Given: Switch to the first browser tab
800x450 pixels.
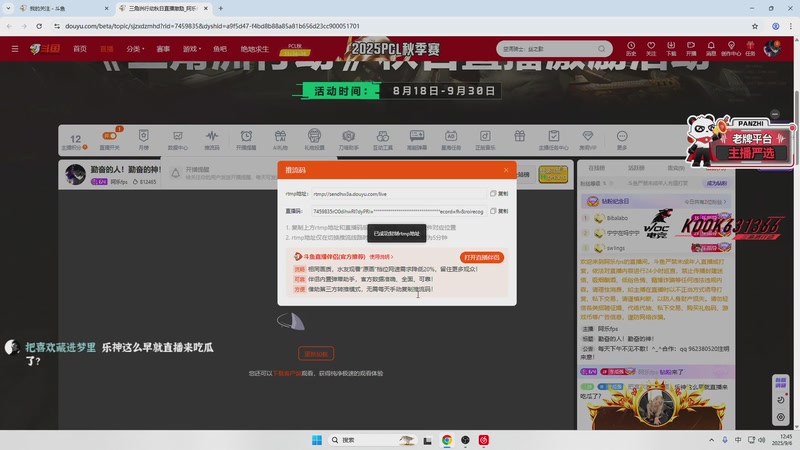Looking at the screenshot, I should 64,9.
